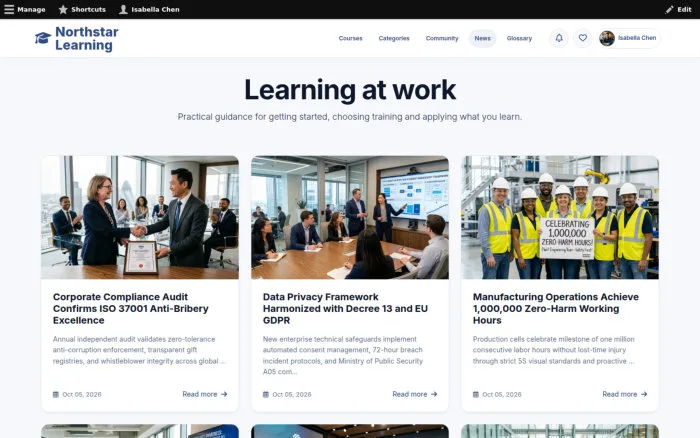Screen dimensions: 700x438
Task: Open the notifications bell icon
Action: click(559, 38)
